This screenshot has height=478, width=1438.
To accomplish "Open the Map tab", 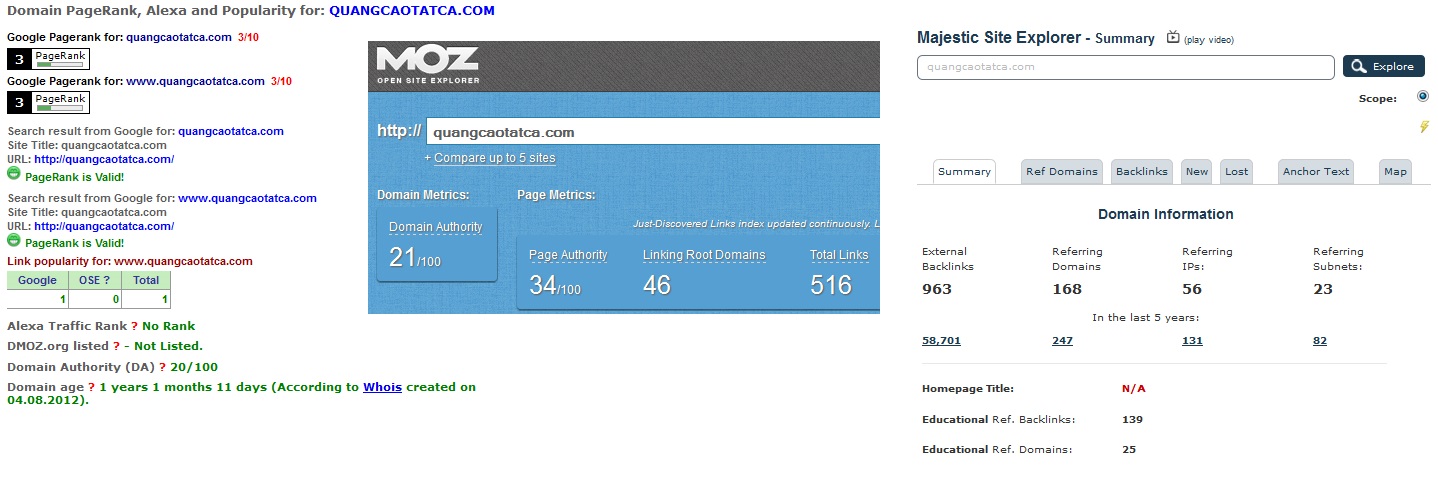I will [x=1395, y=171].
